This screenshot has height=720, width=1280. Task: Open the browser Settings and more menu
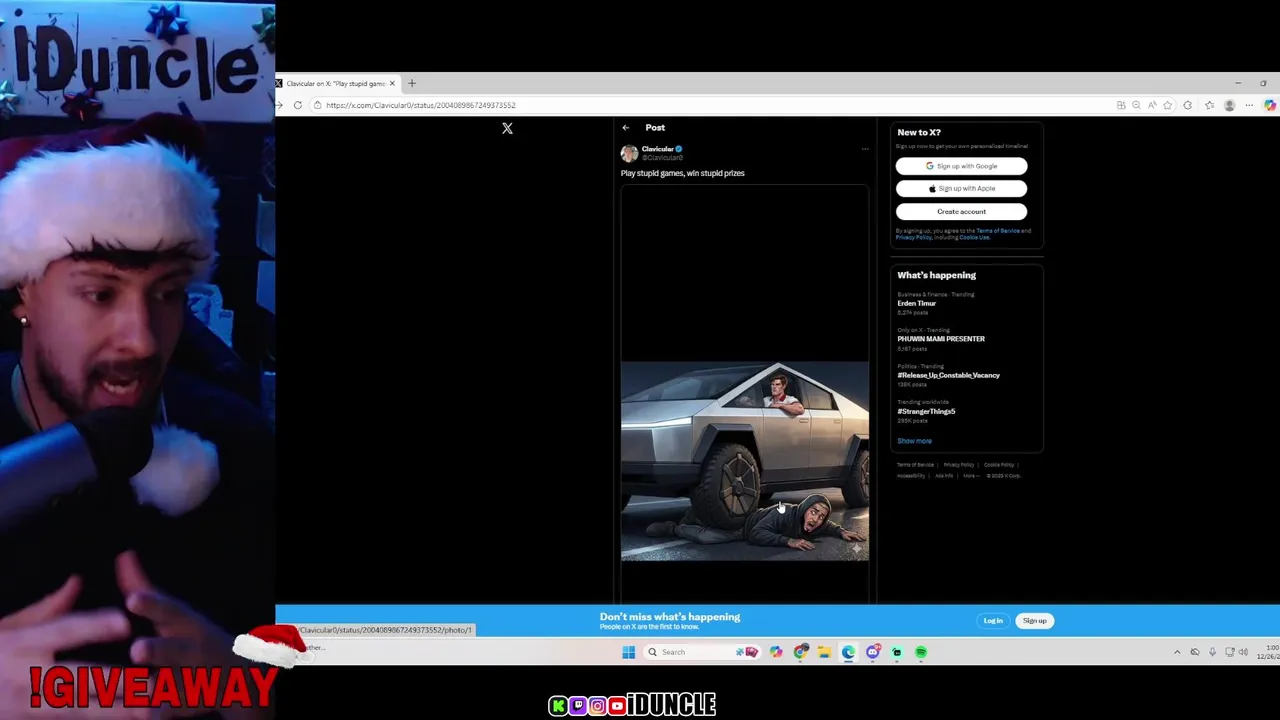click(1249, 105)
